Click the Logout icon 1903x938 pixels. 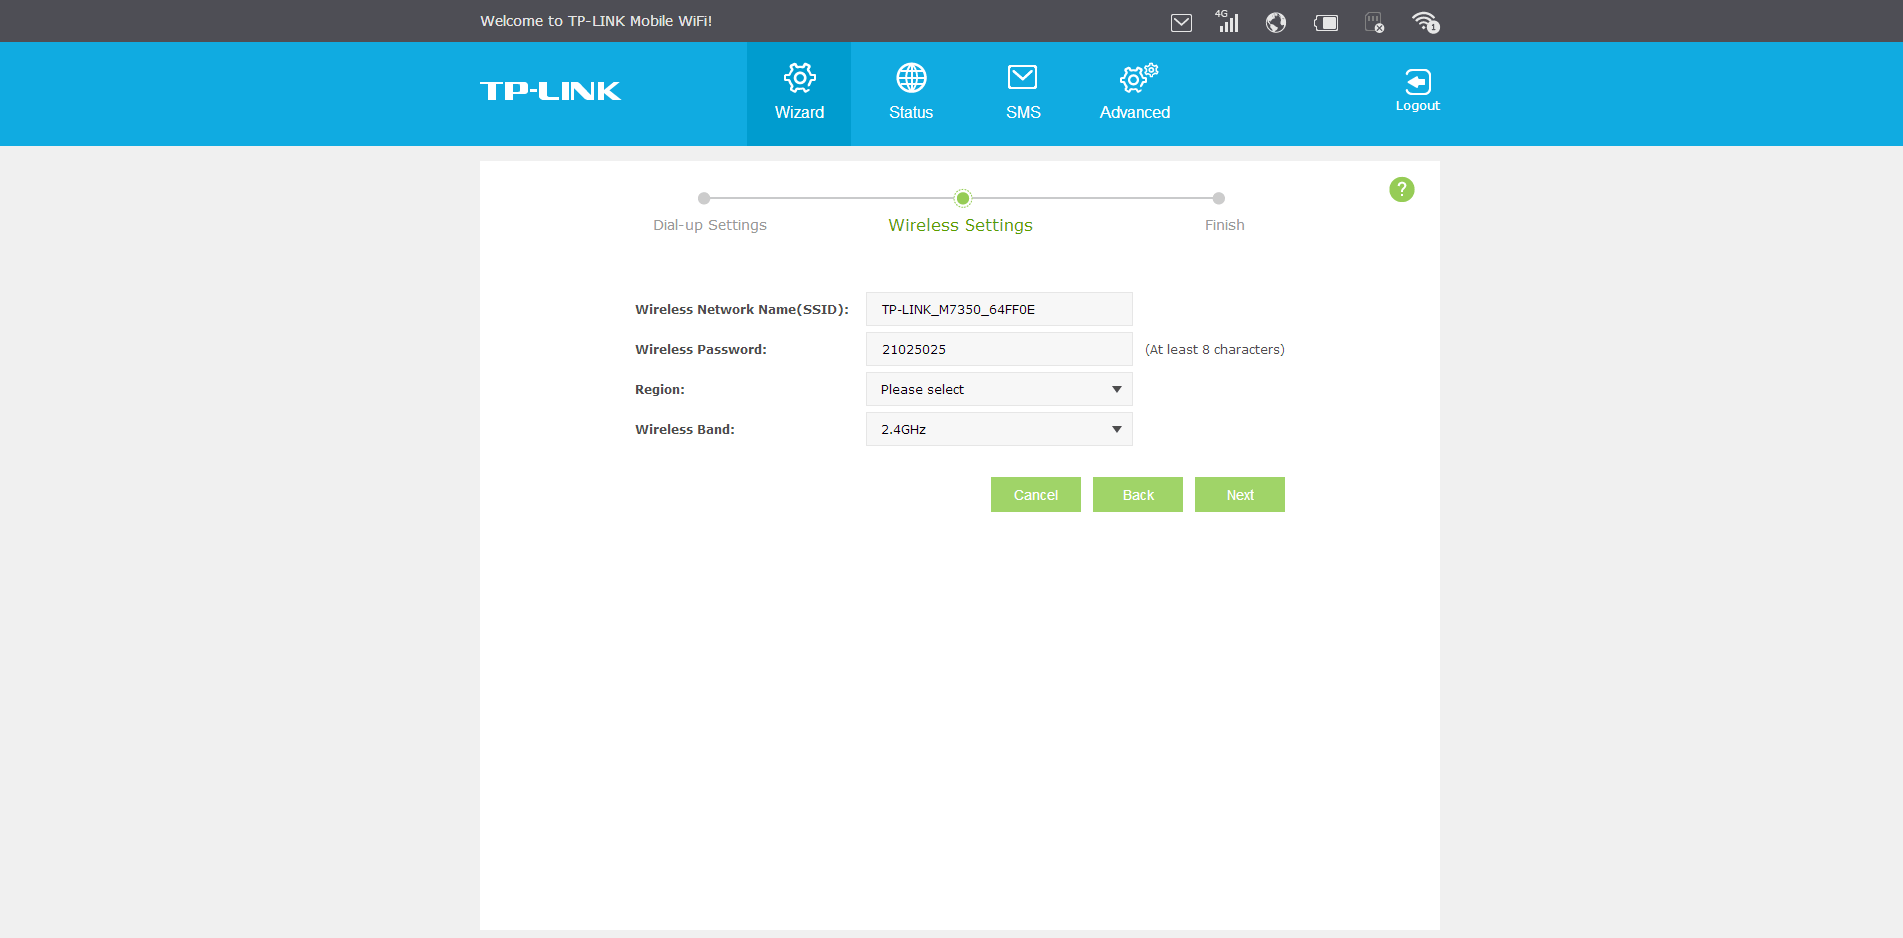pyautogui.click(x=1417, y=90)
